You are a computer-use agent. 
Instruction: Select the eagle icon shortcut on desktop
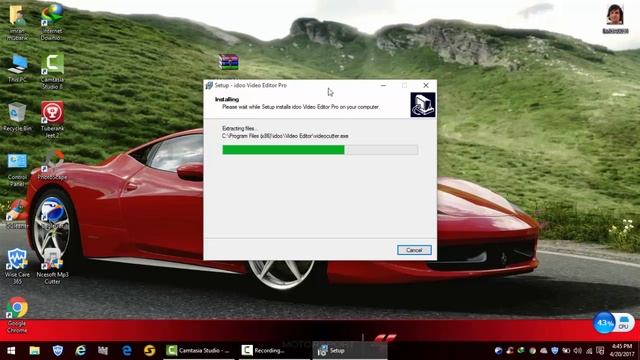(52, 212)
